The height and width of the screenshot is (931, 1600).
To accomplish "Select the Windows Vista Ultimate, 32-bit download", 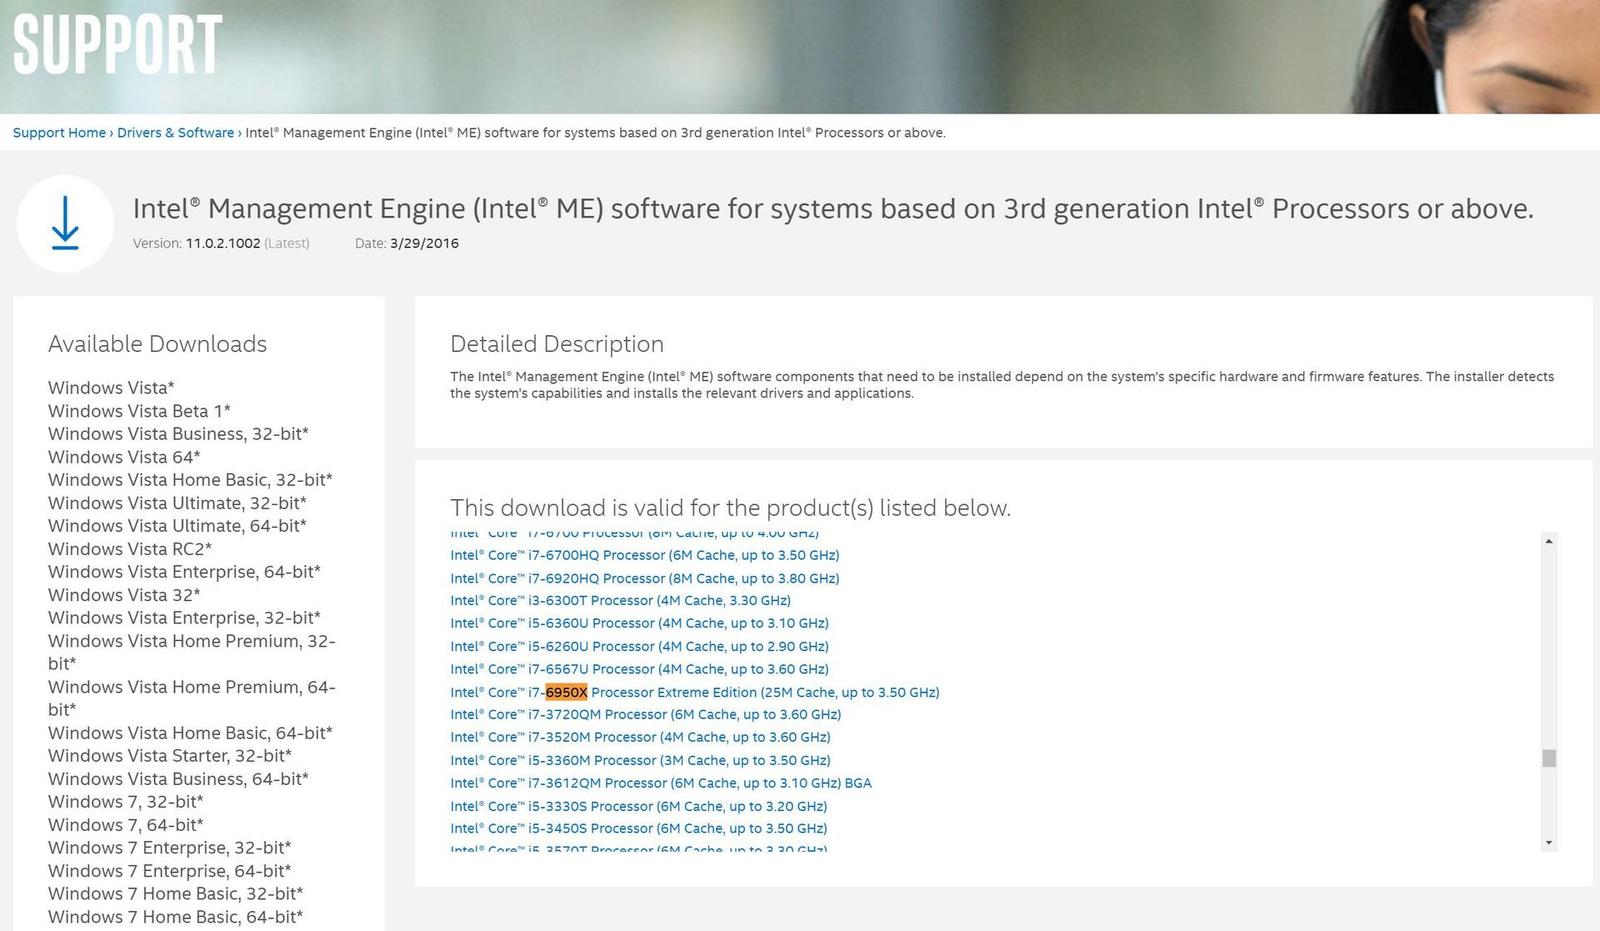I will tap(175, 502).
